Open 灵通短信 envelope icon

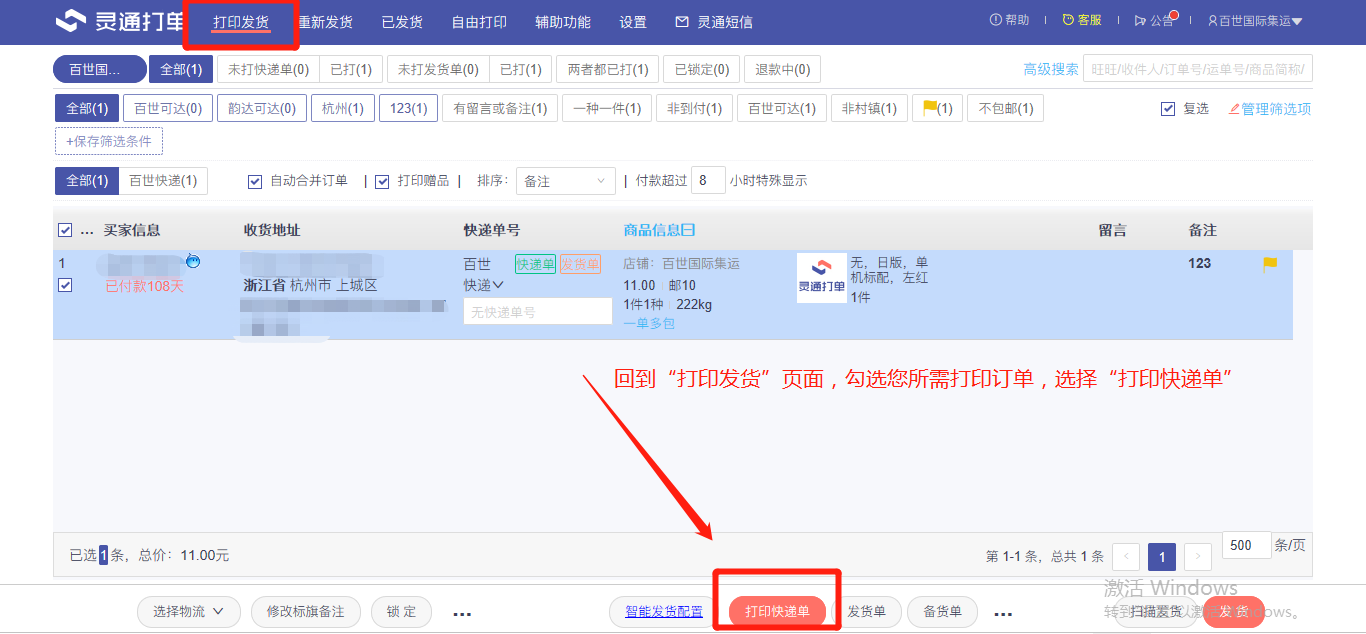tap(682, 22)
